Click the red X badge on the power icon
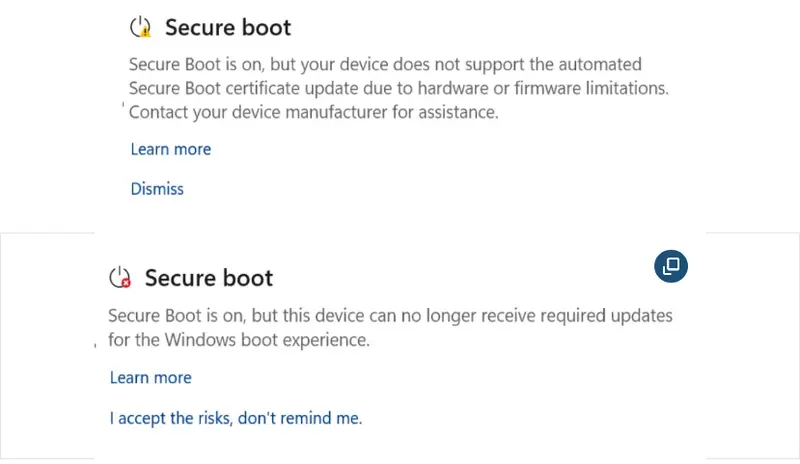Viewport: 800px width, 464px height. 125,283
